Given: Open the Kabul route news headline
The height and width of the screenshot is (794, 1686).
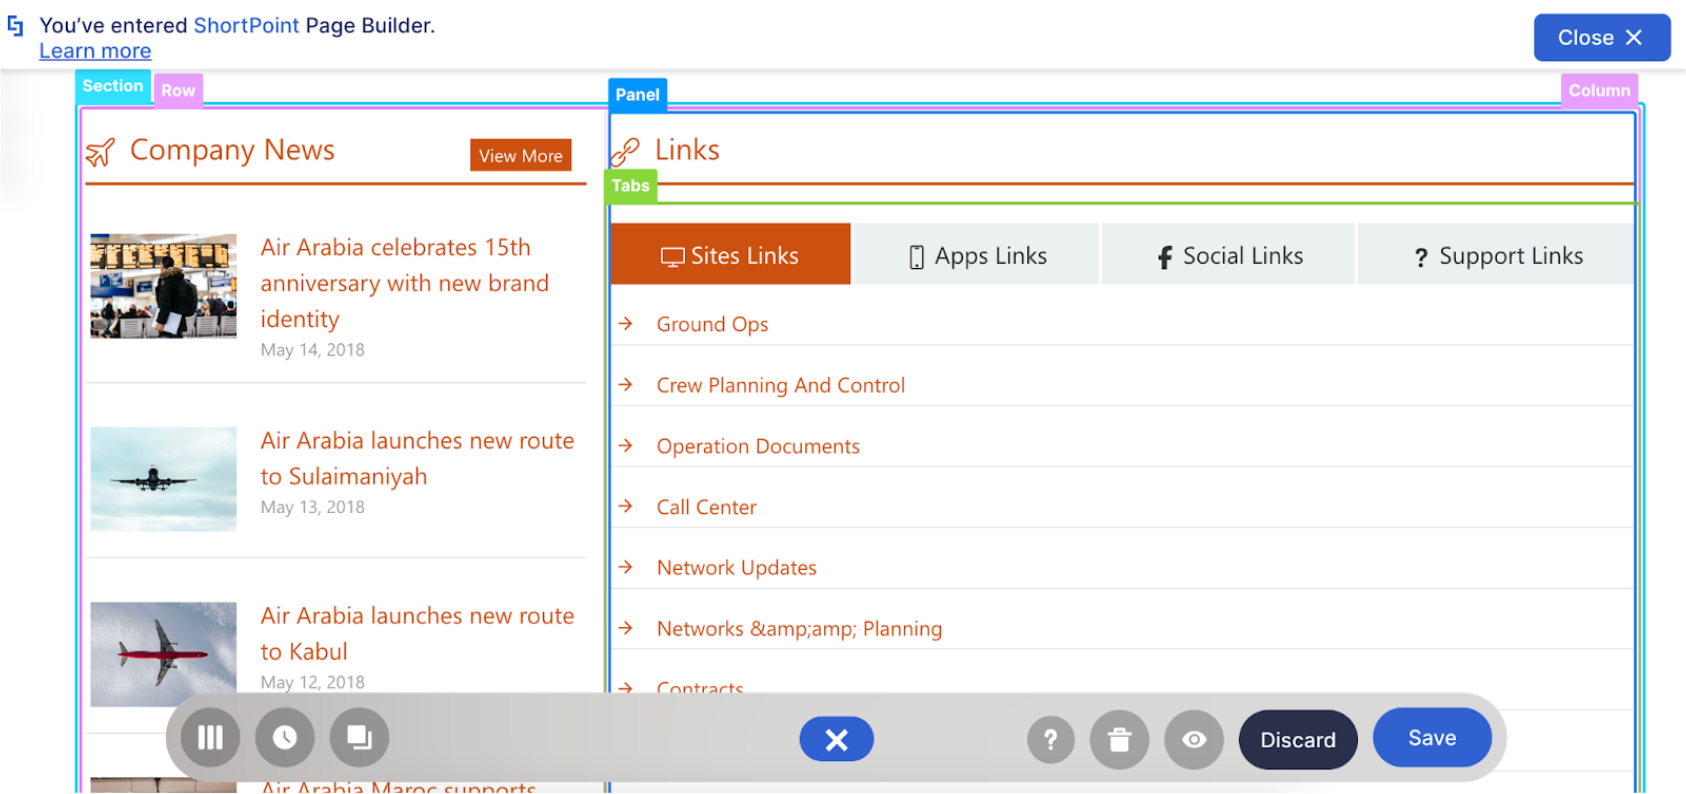Looking at the screenshot, I should 417,633.
